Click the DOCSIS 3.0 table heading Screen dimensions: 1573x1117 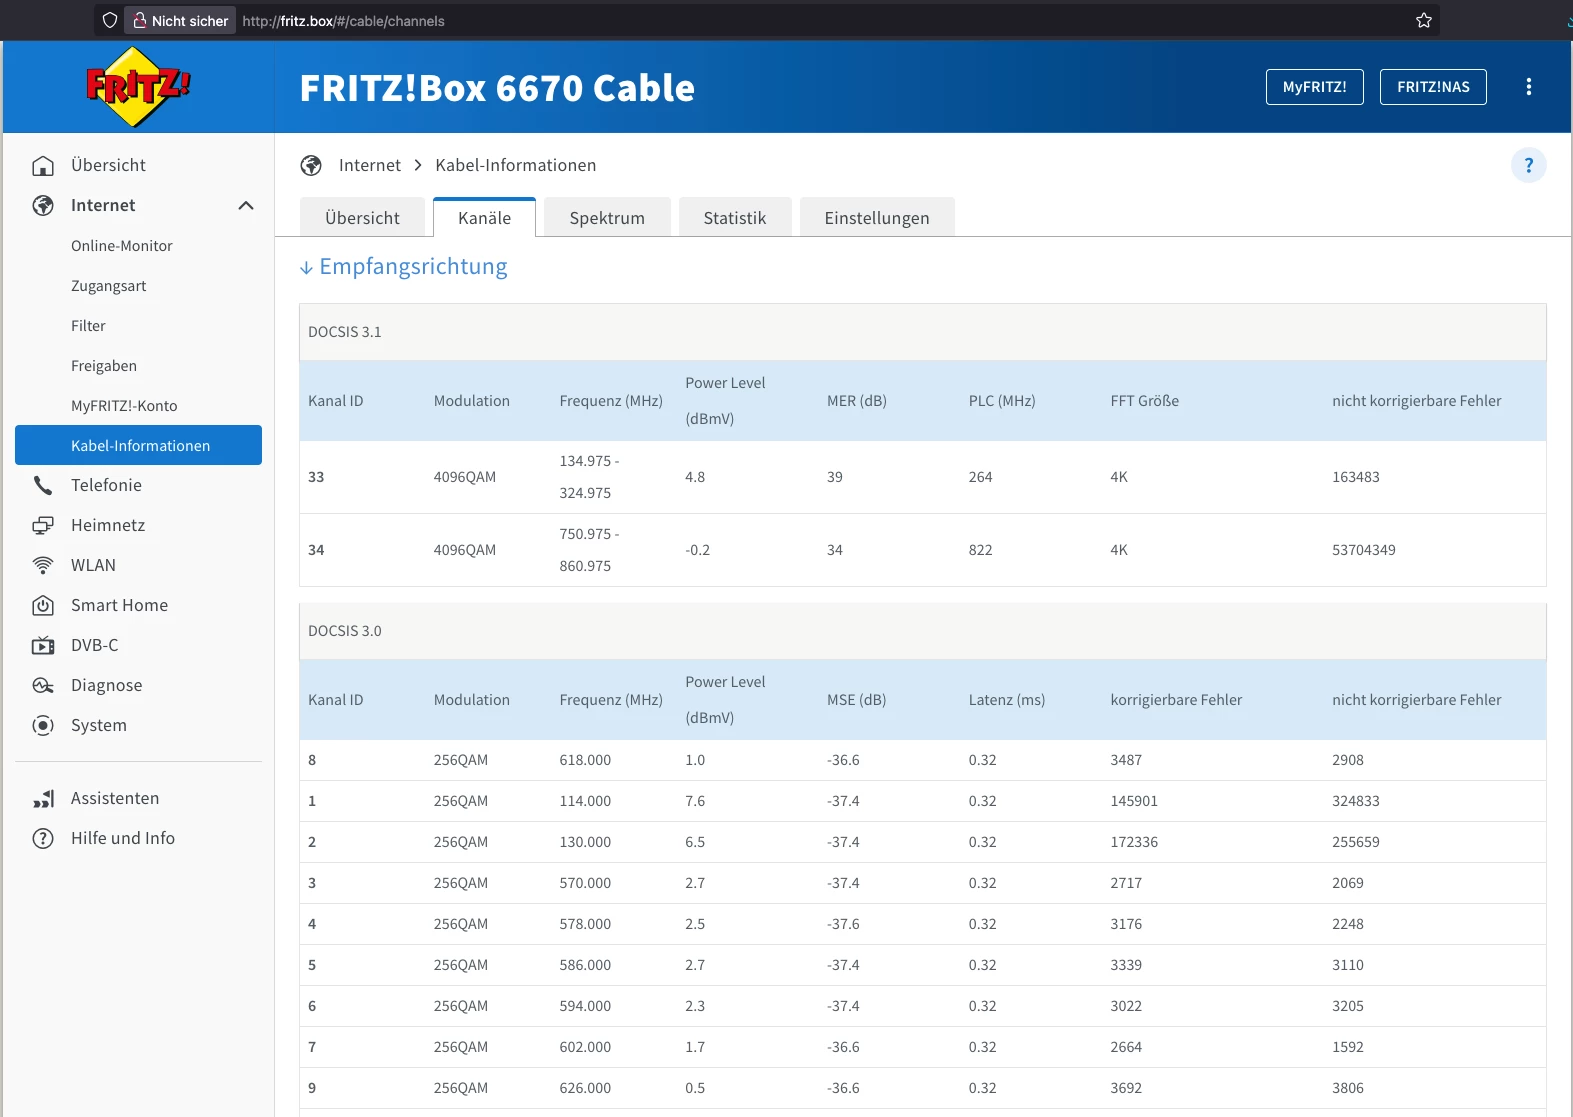coord(345,631)
